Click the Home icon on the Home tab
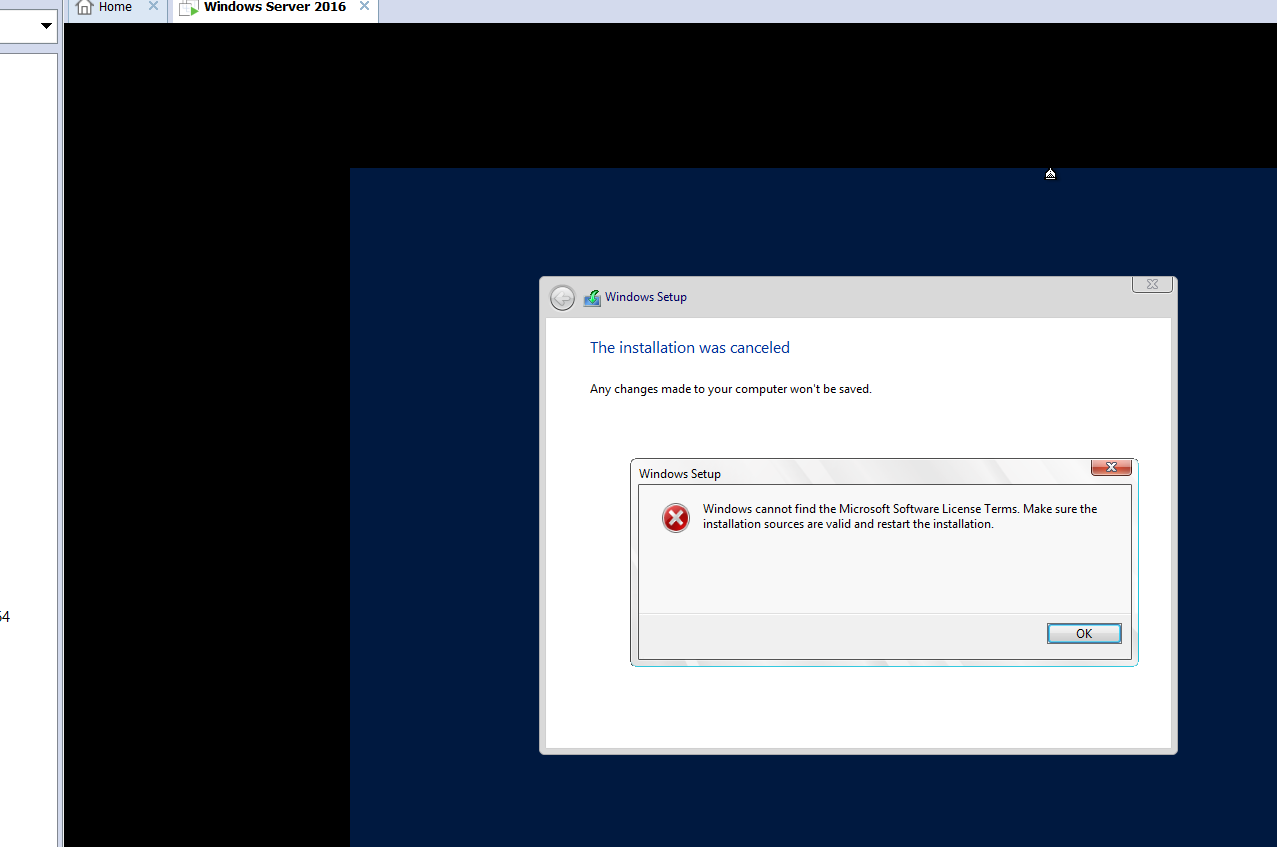Screen dimensions: 1277x847 click(x=85, y=7)
